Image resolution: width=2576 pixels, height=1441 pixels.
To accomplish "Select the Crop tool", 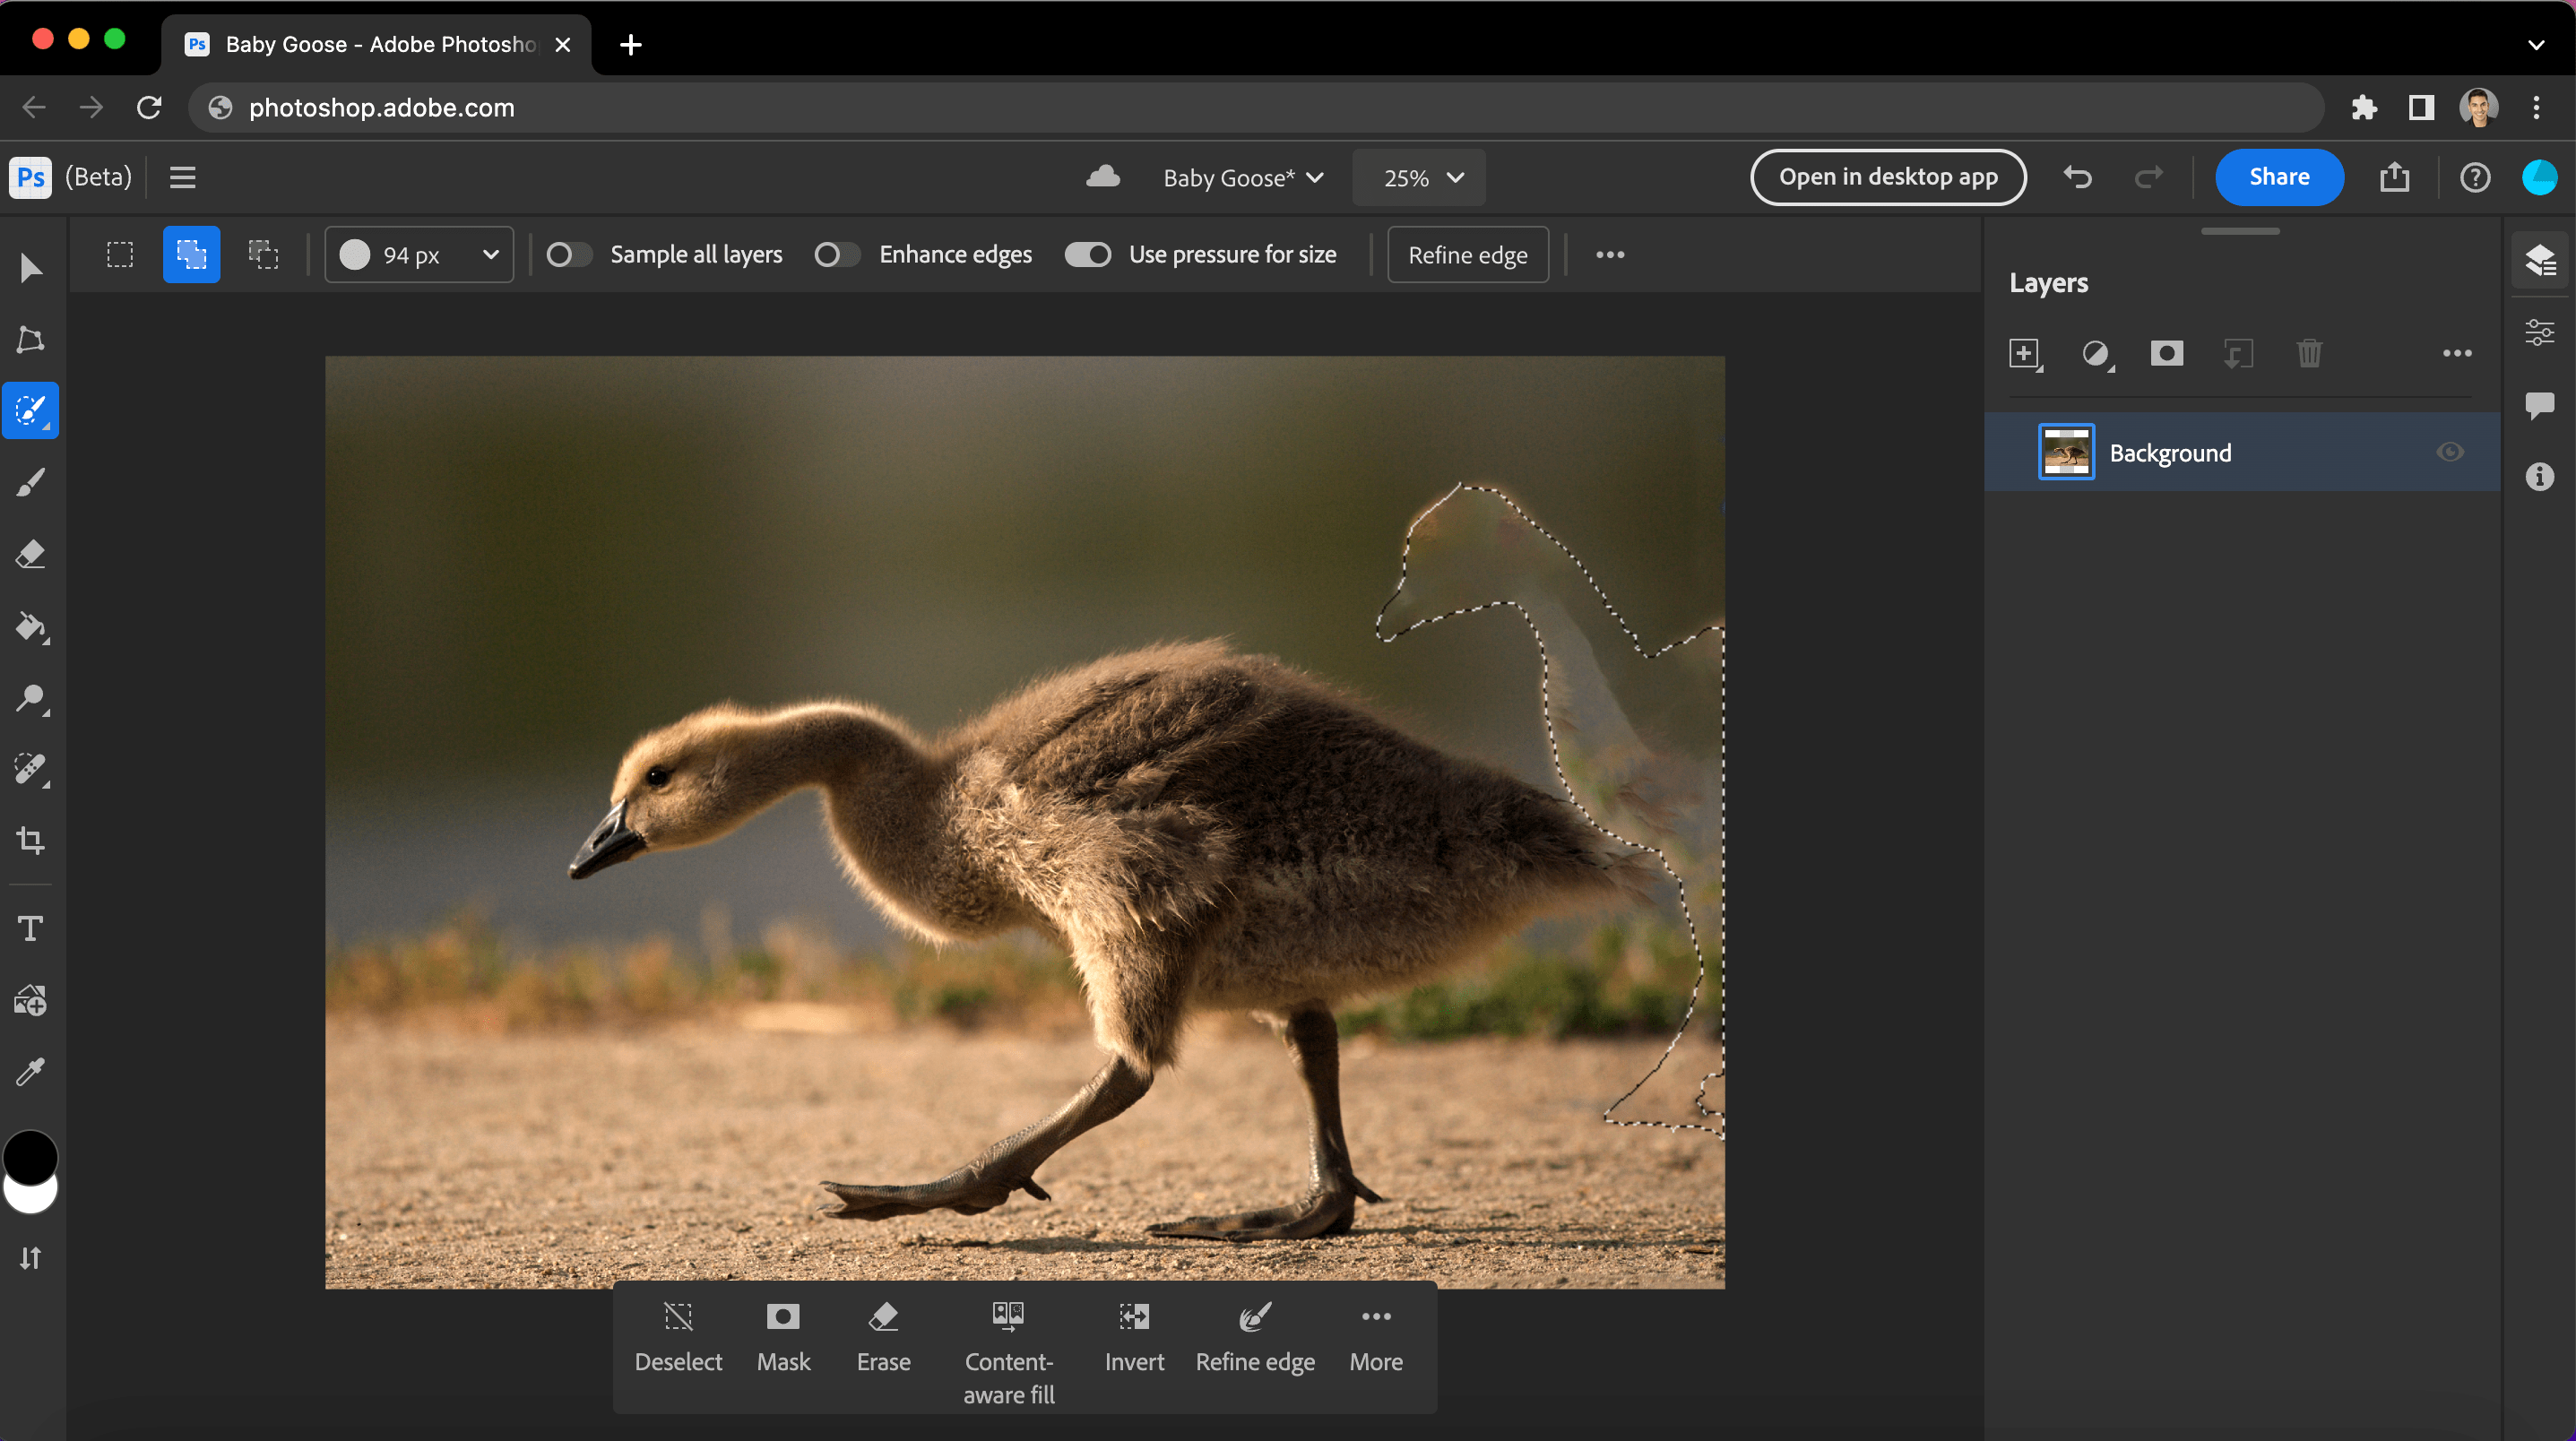I will [31, 840].
